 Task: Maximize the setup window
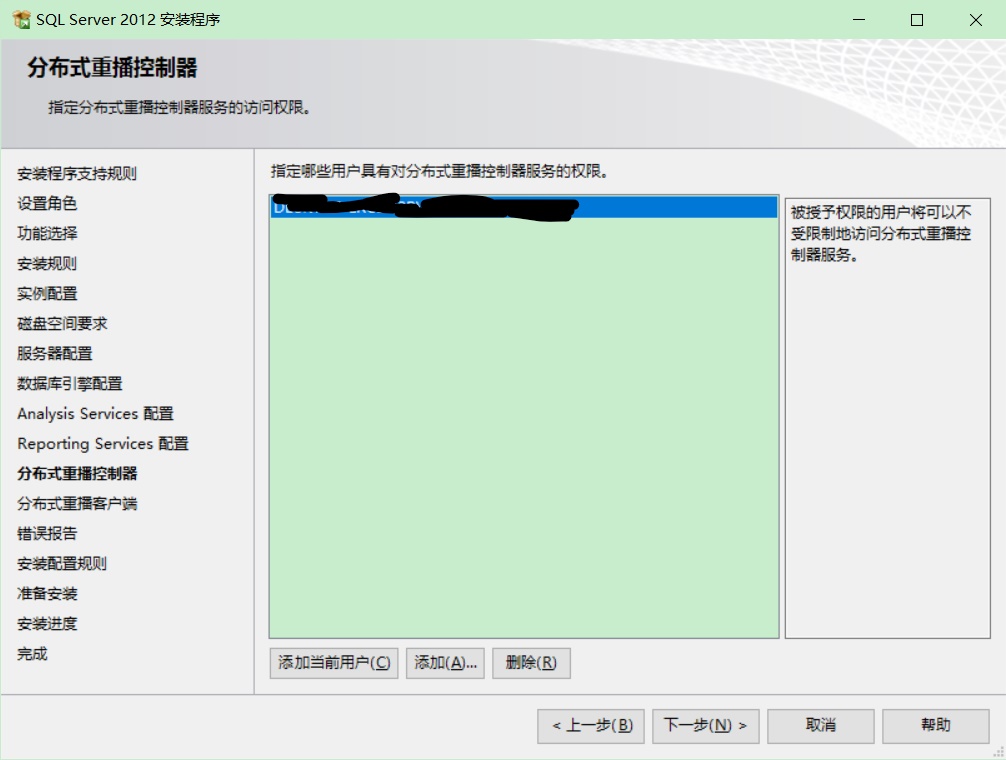pyautogui.click(x=917, y=20)
